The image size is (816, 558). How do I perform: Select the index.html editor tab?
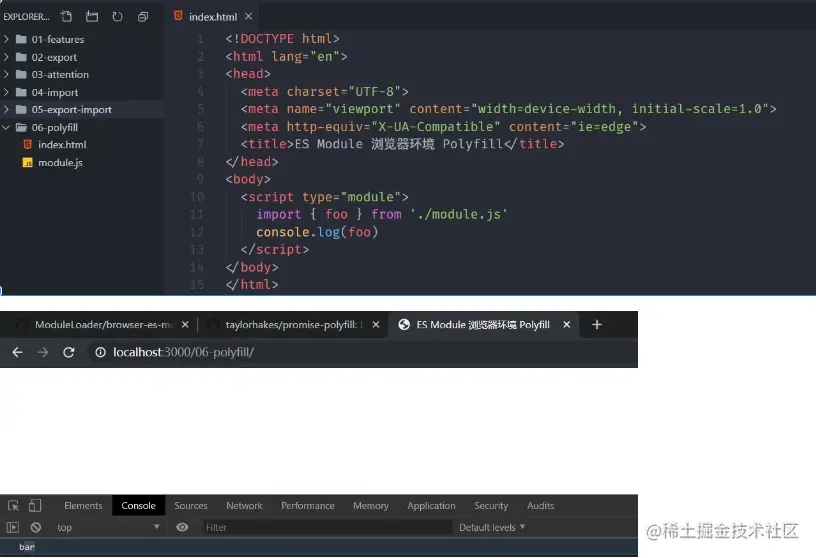point(212,17)
